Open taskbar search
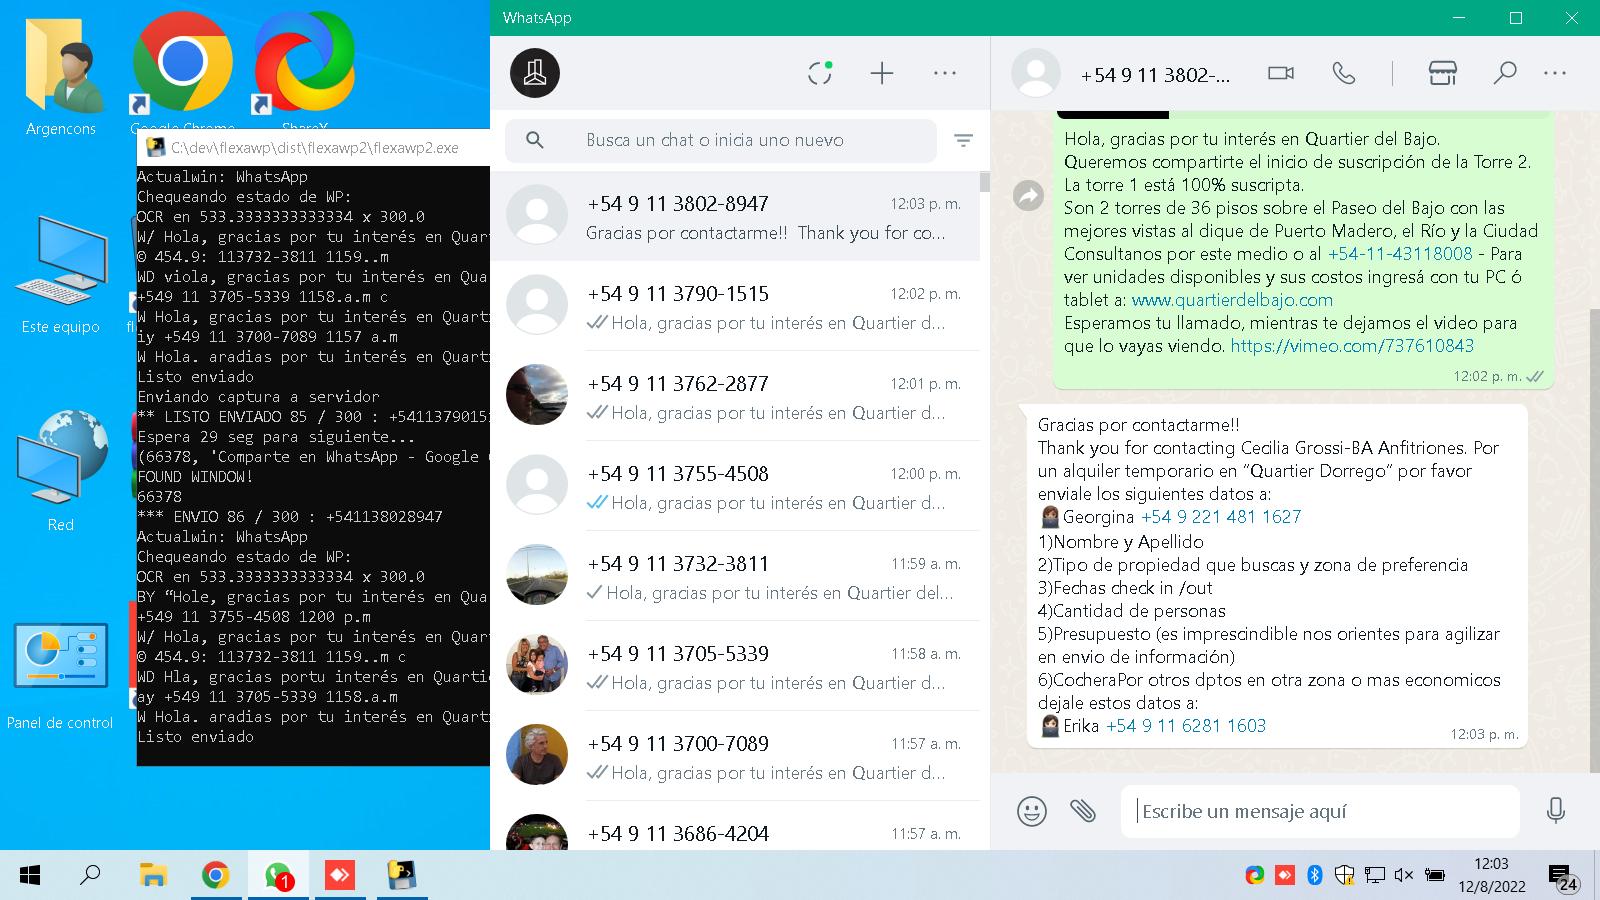 tap(91, 876)
